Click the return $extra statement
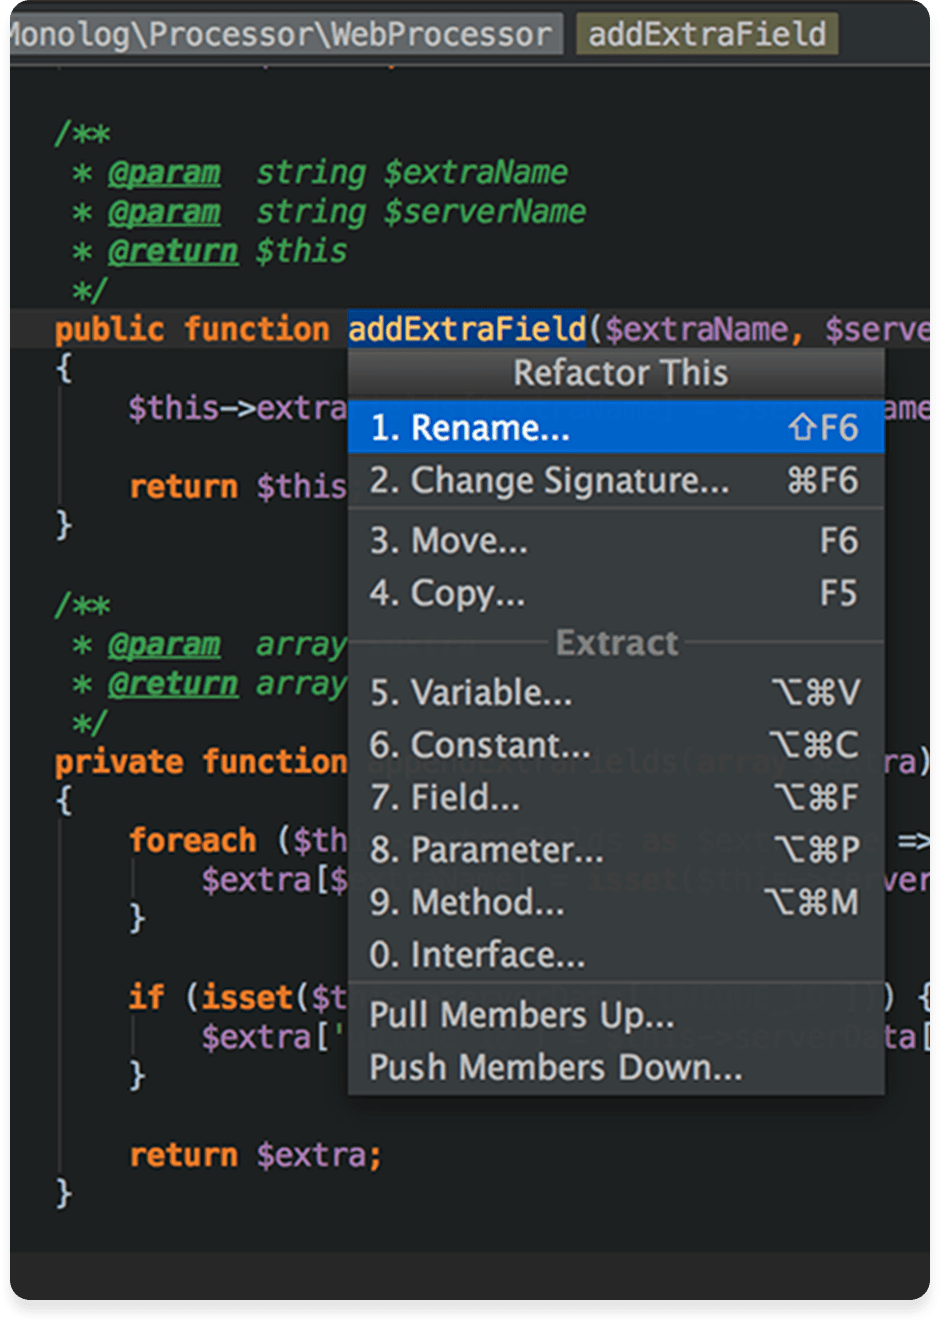Screen dimensions: 940x1322 tap(256, 1155)
